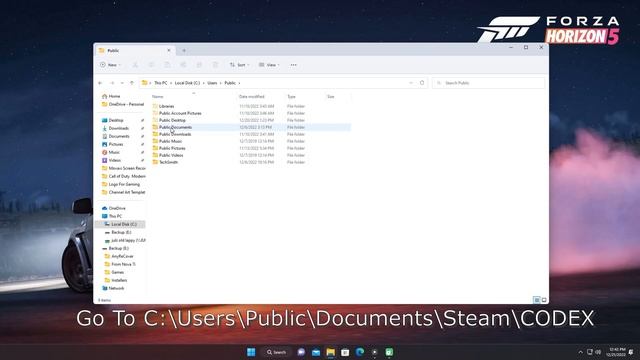Screen dimensions: 640x360
Task: Click Public in the address breadcrumb
Action: point(230,83)
